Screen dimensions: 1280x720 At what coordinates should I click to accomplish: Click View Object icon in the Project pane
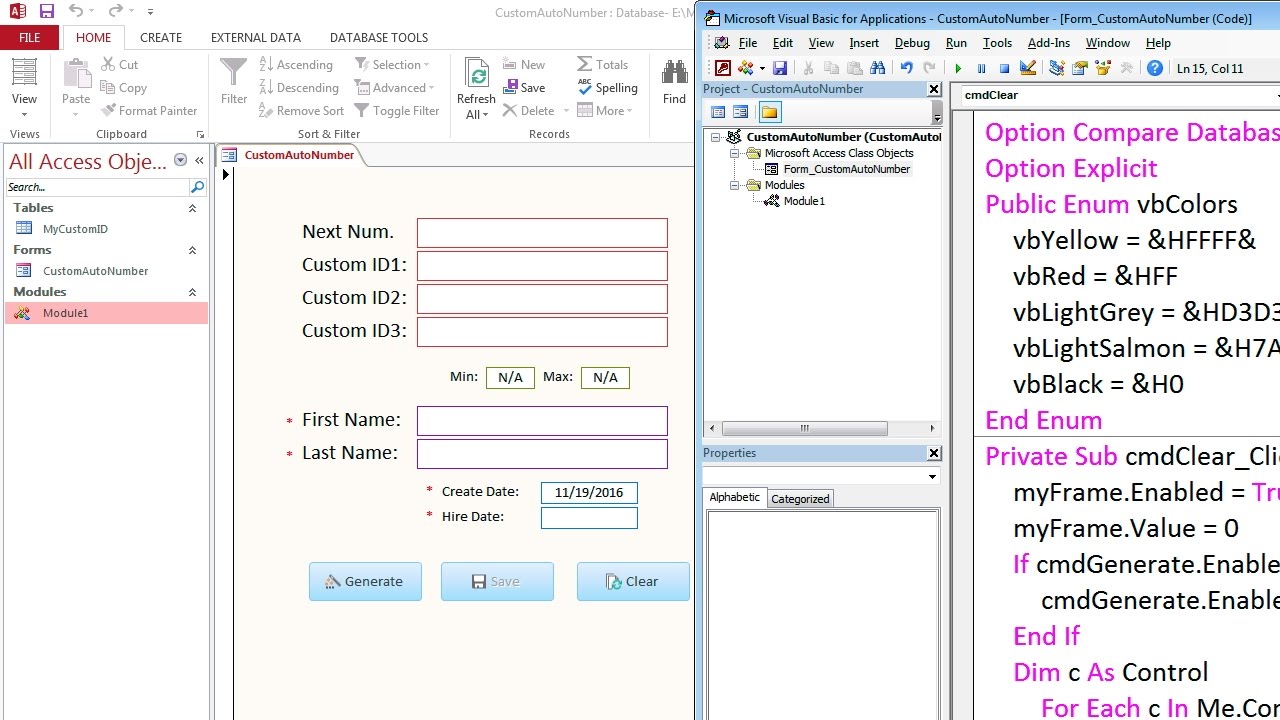pyautogui.click(x=741, y=112)
